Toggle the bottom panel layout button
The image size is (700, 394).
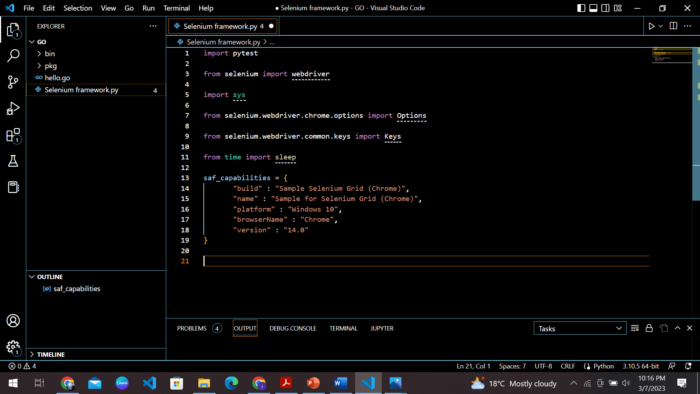click(593, 8)
